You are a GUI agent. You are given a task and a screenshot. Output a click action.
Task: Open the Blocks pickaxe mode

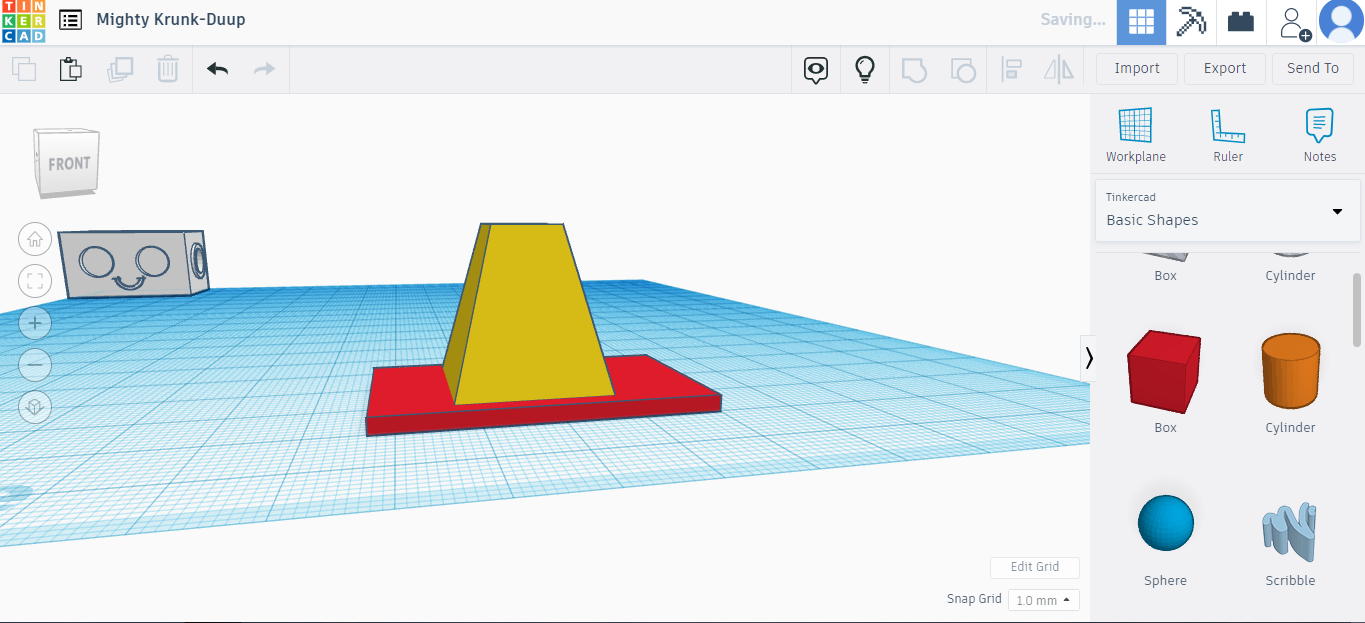(x=1191, y=22)
